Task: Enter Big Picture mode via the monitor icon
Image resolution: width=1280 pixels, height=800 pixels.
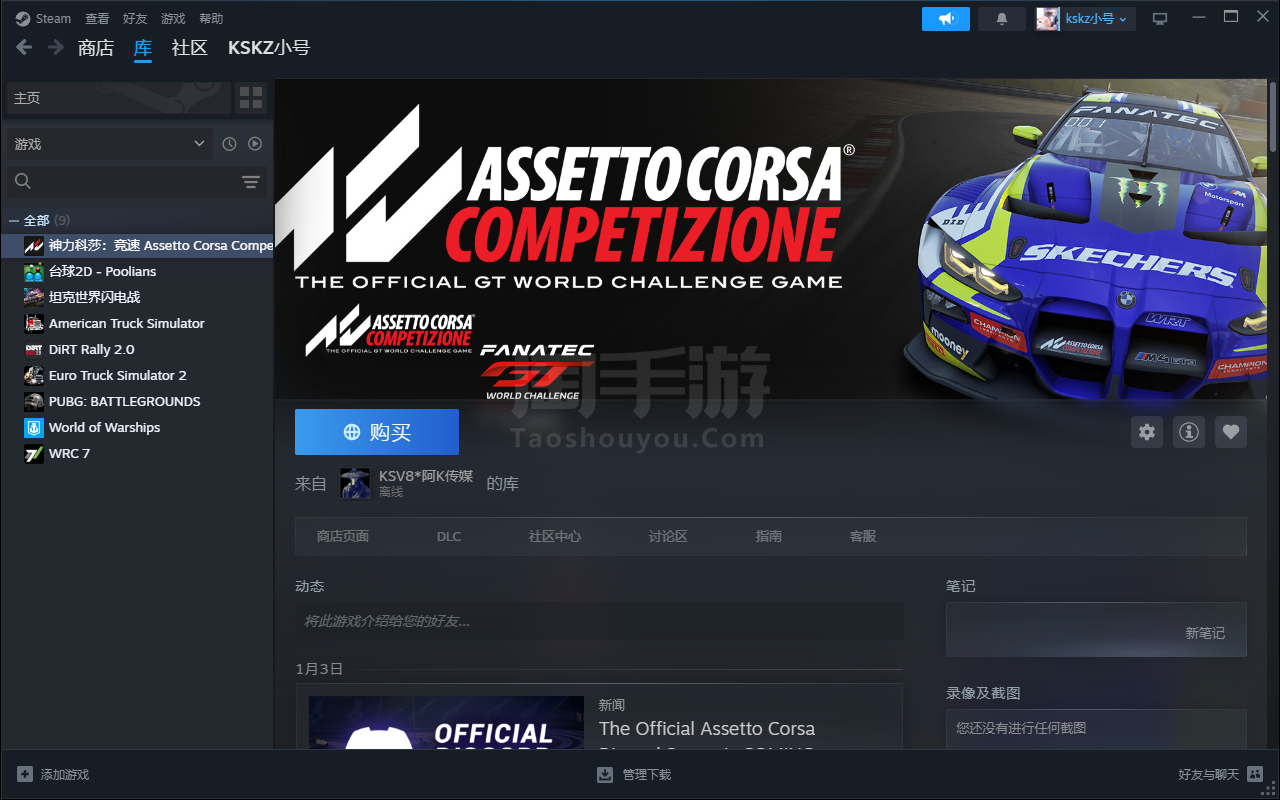Action: click(1160, 18)
